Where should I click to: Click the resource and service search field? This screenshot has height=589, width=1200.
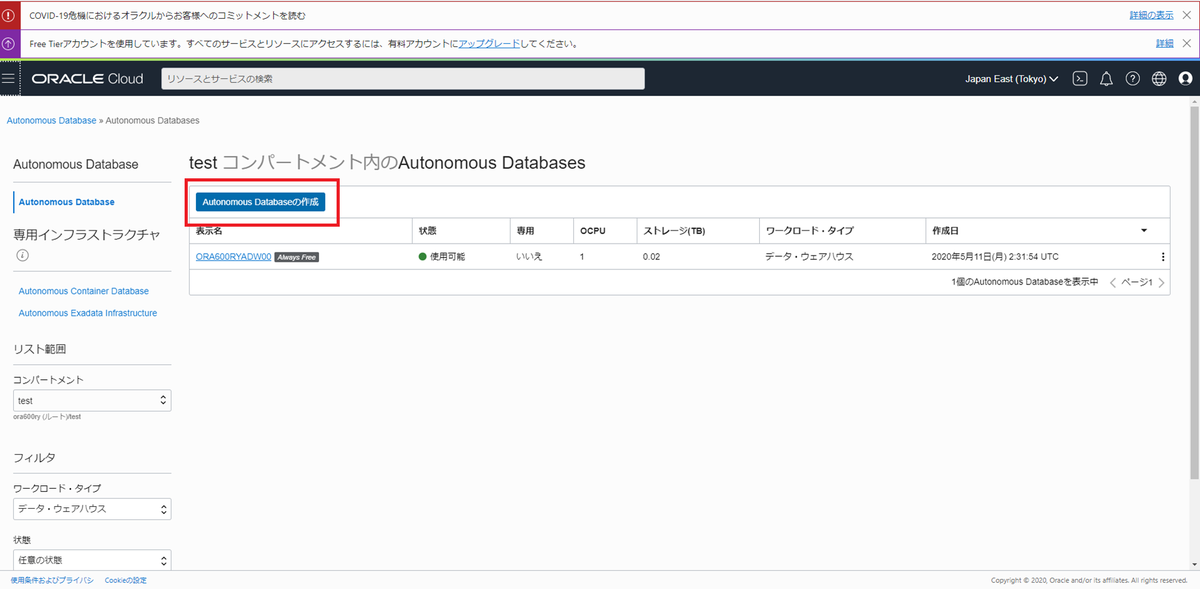tap(403, 78)
